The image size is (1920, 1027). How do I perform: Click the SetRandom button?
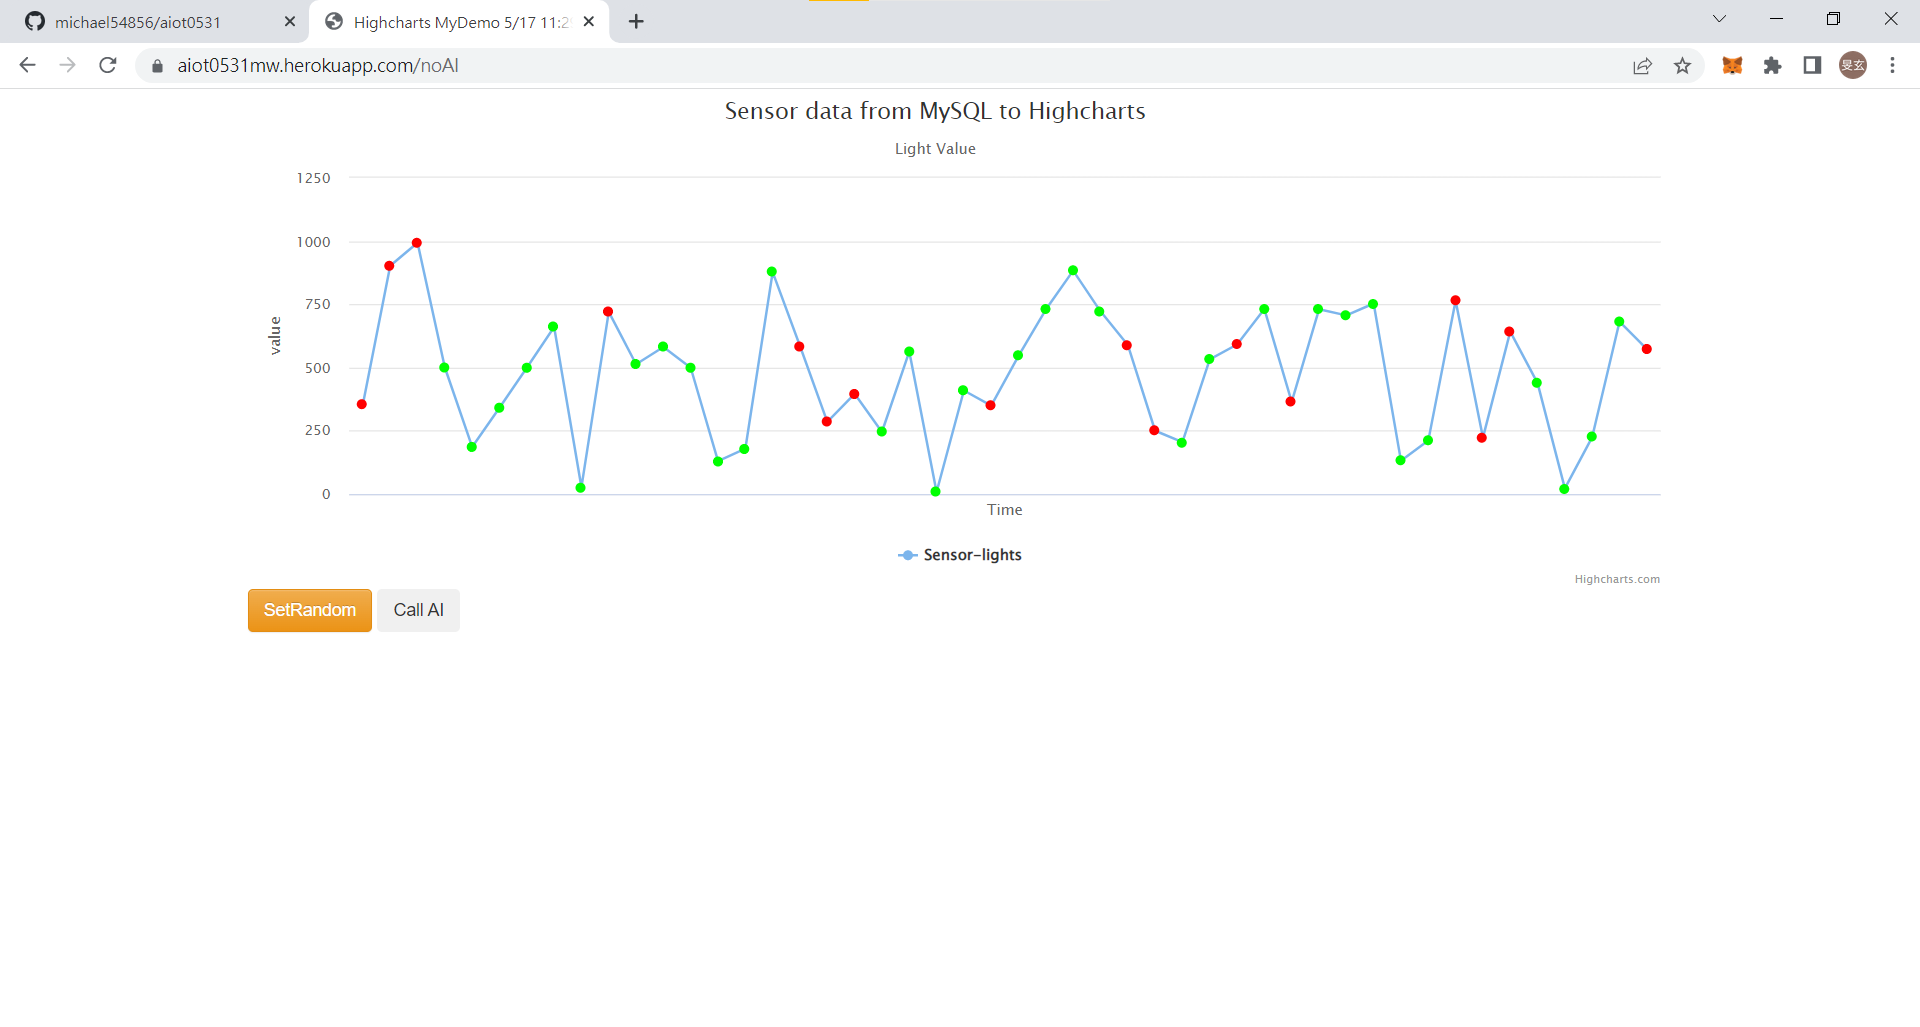310,610
